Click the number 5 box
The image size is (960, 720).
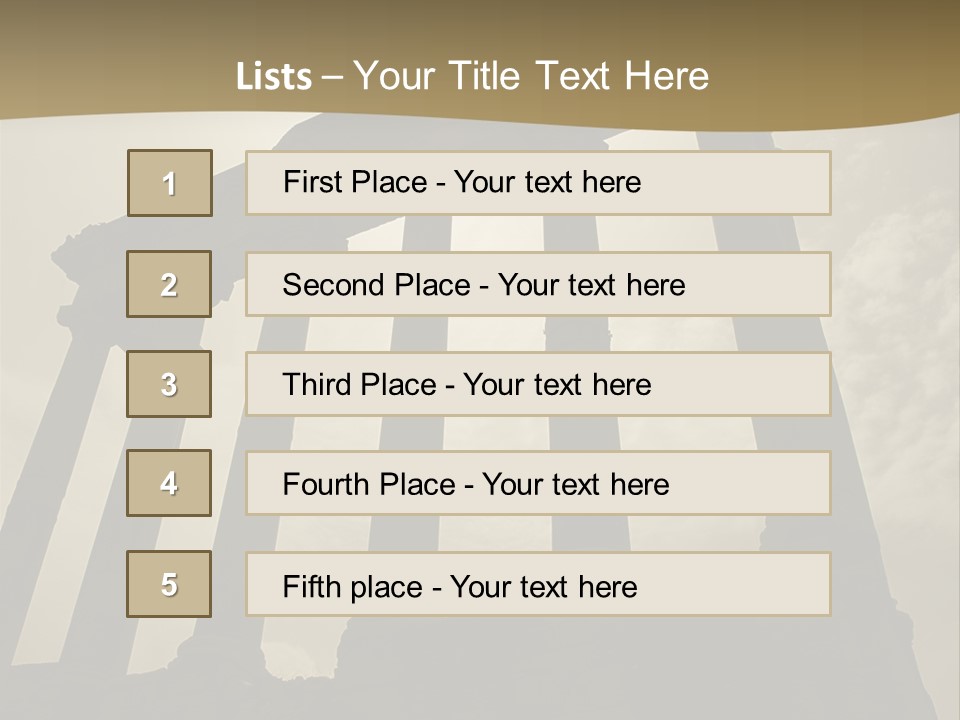(x=169, y=584)
